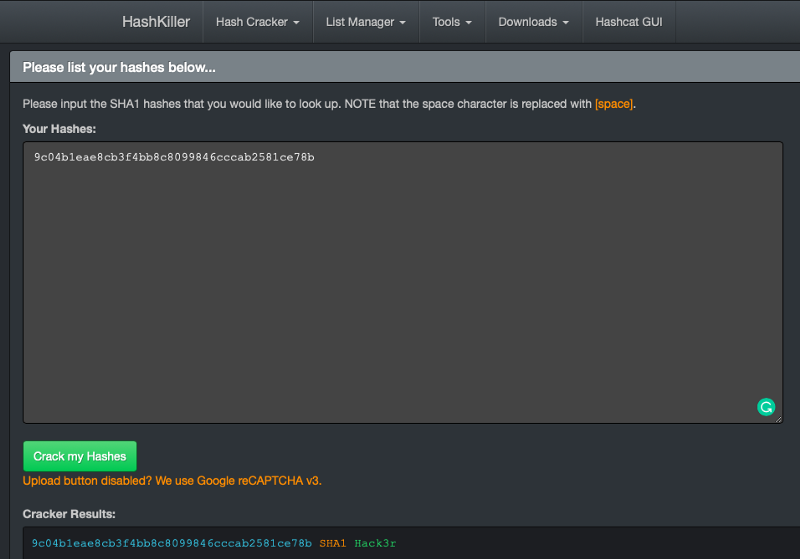The width and height of the screenshot is (800, 559).
Task: Click the textarea resize handle in the corner
Action: pyautogui.click(x=778, y=419)
